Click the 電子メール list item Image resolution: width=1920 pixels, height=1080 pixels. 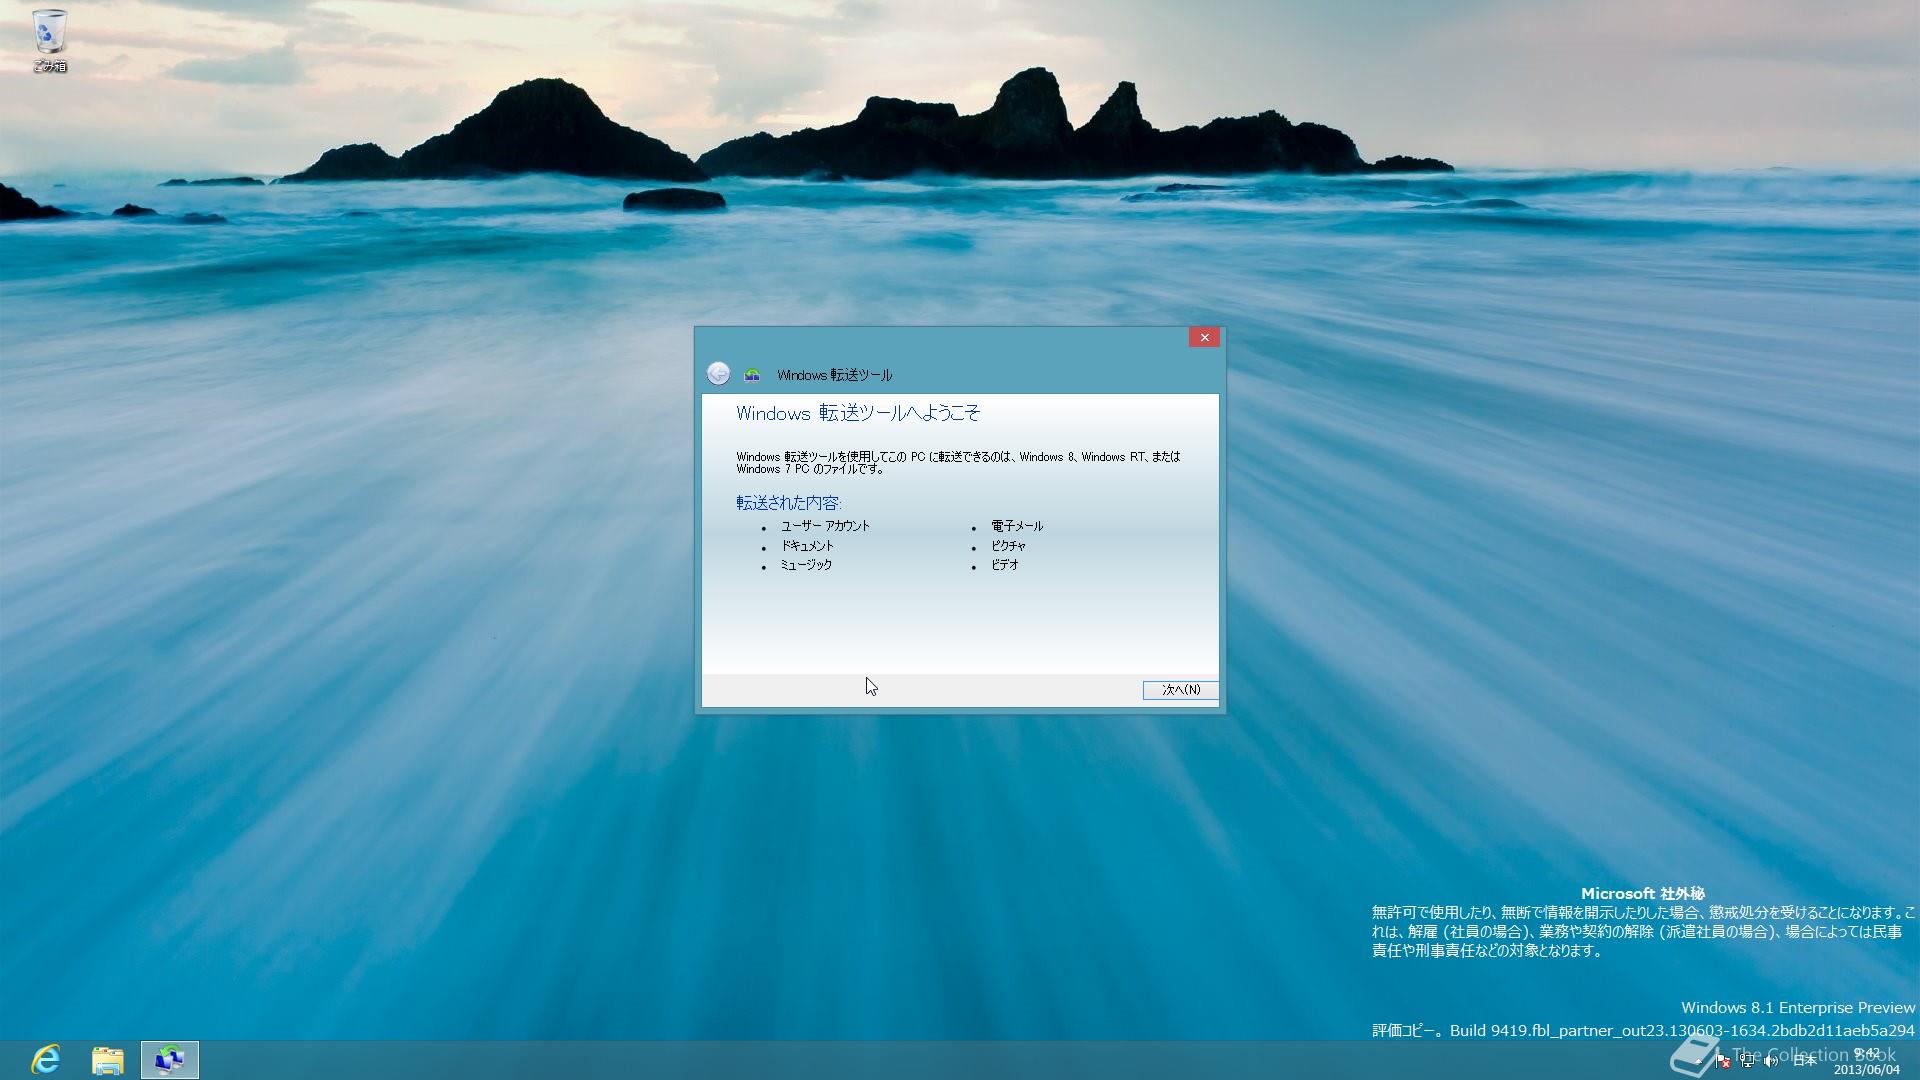tap(1017, 526)
